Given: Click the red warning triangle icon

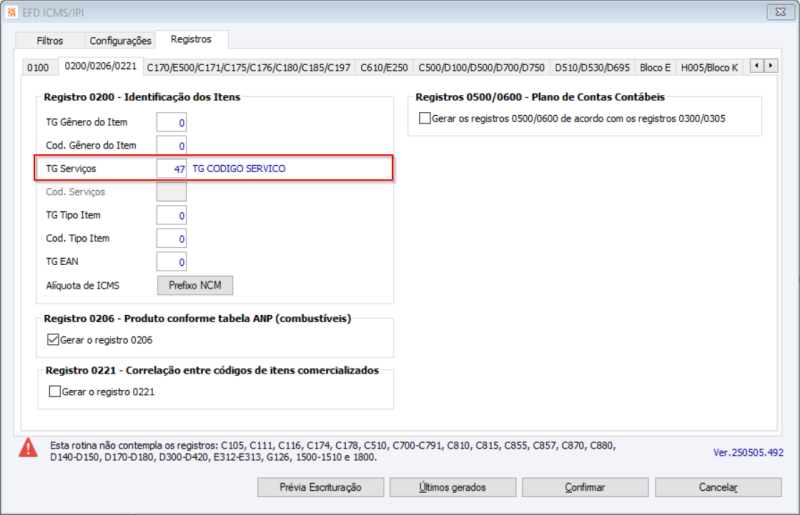Looking at the screenshot, I should coord(28,447).
